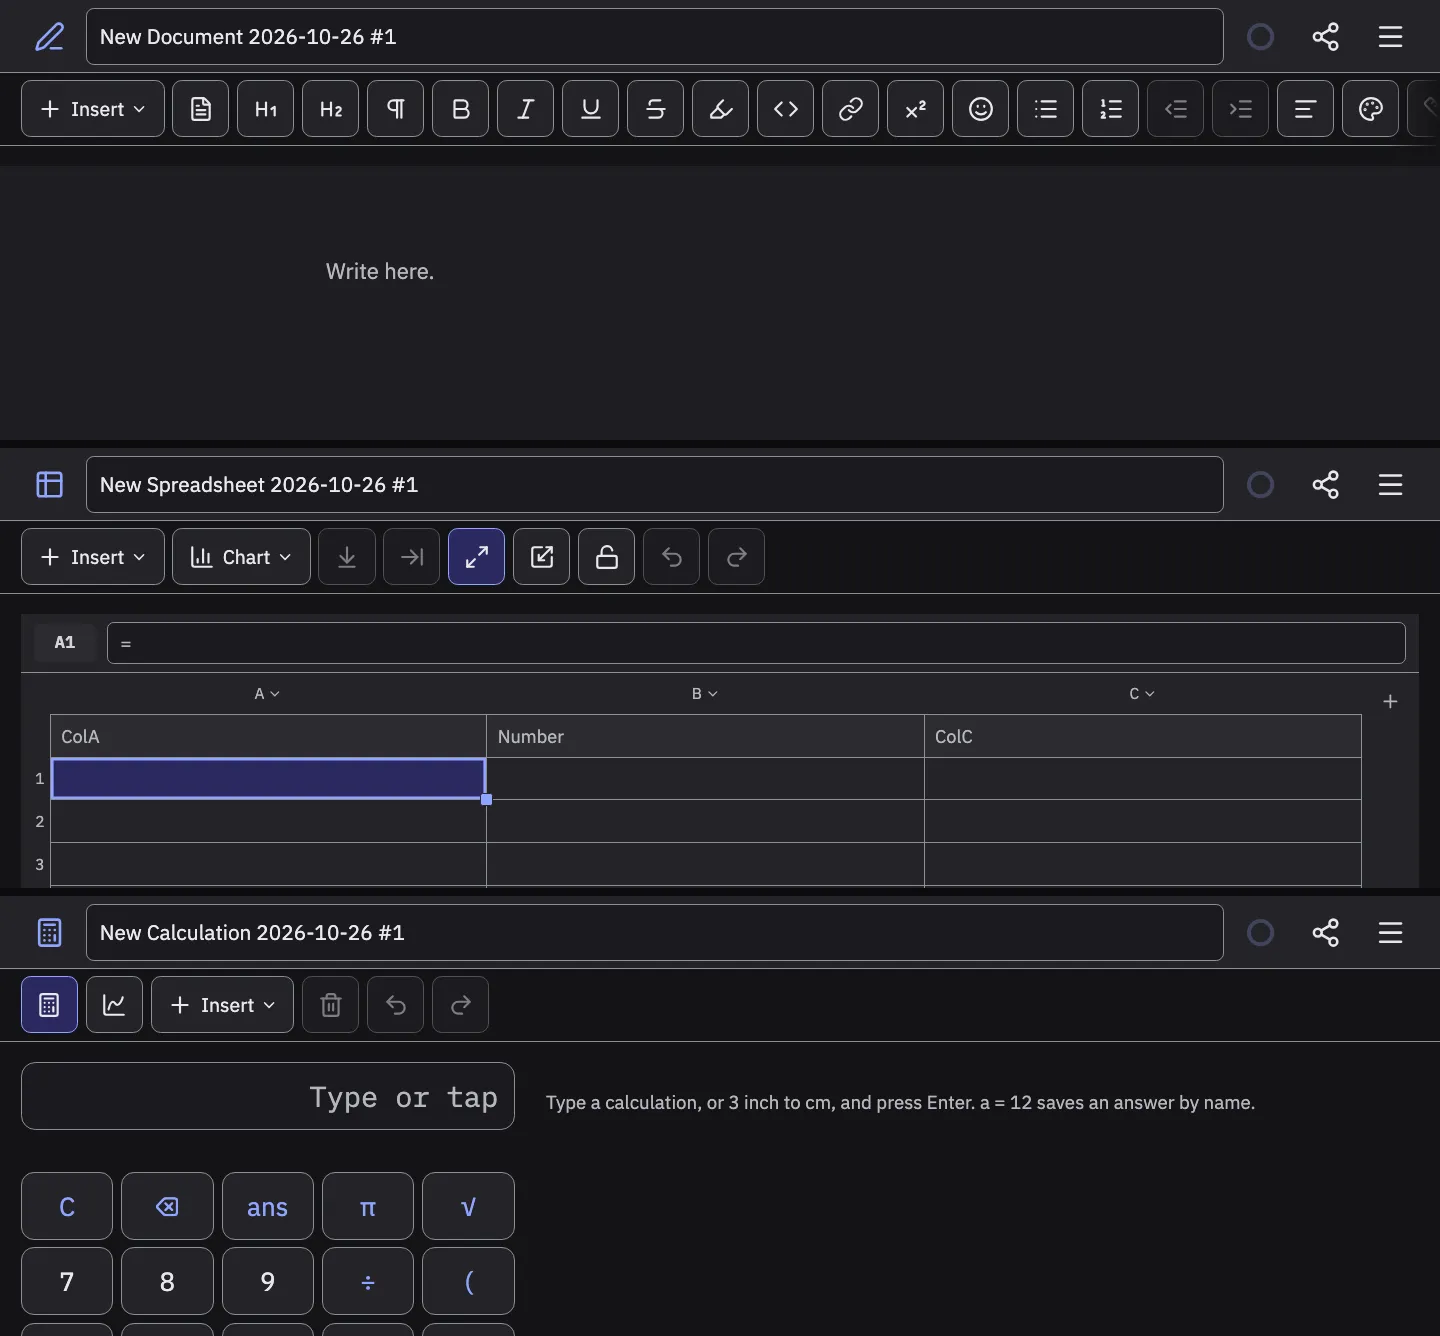Toggle italic formatting in document toolbar
The image size is (1440, 1336).
[525, 109]
